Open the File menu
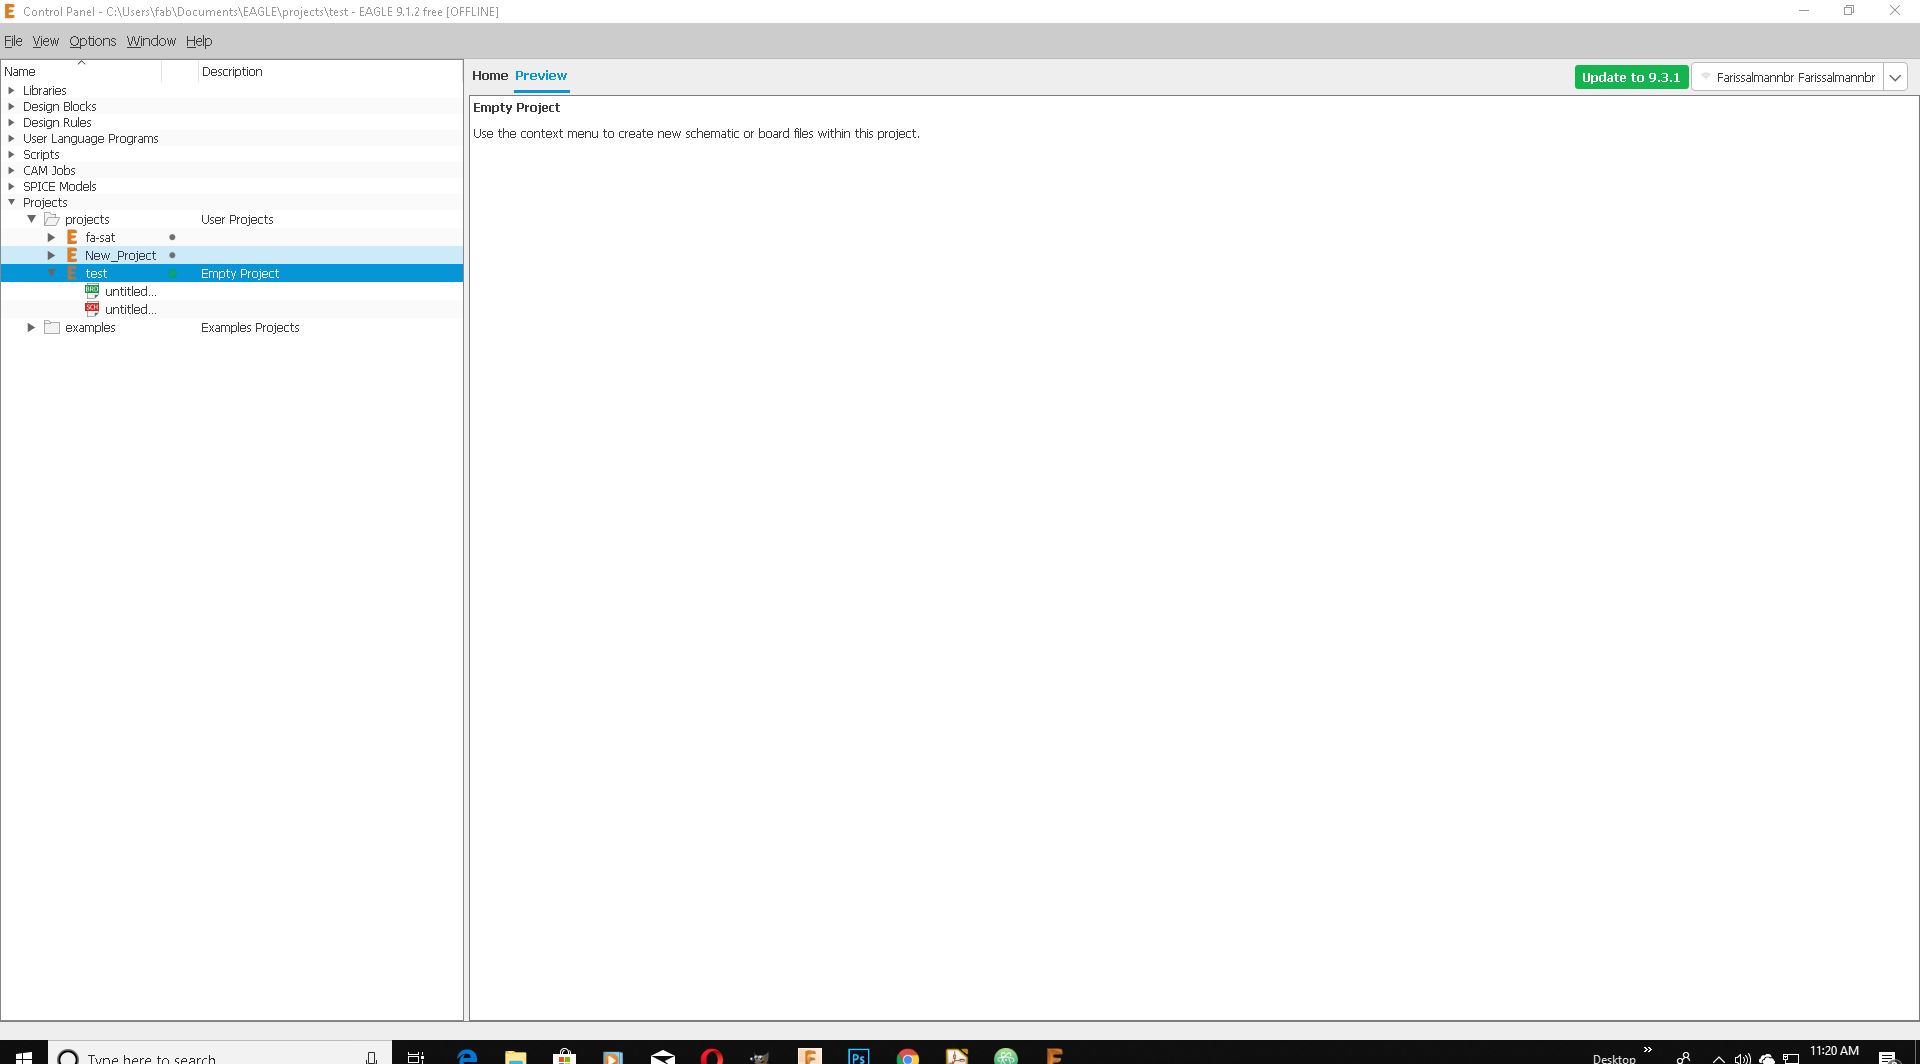The image size is (1920, 1064). (x=13, y=41)
